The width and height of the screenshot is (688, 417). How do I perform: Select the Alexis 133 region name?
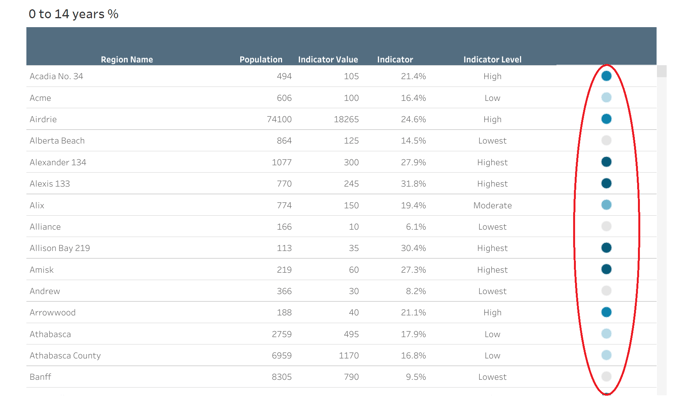coord(49,184)
